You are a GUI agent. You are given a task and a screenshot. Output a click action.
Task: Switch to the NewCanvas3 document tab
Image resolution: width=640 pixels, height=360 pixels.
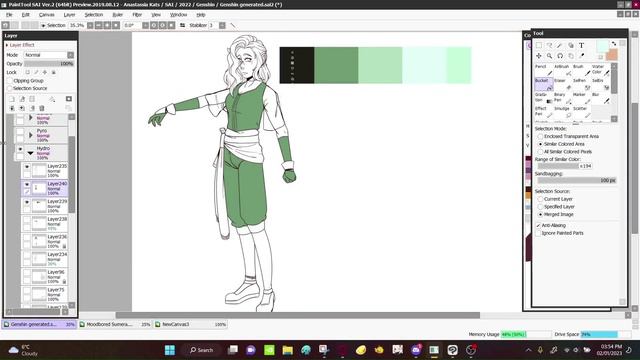[191, 324]
